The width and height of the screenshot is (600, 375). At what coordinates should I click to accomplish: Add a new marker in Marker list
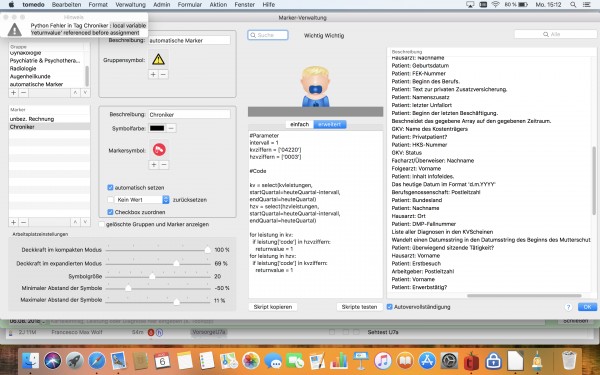[13, 222]
